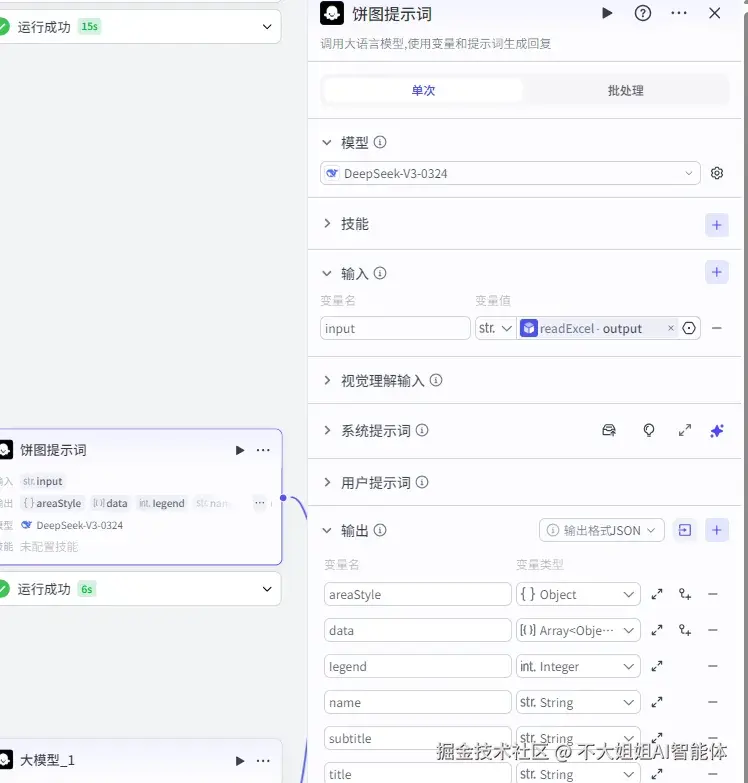Open the Integer type dropdown for legend
The width and height of the screenshot is (748, 783).
[x=578, y=666]
